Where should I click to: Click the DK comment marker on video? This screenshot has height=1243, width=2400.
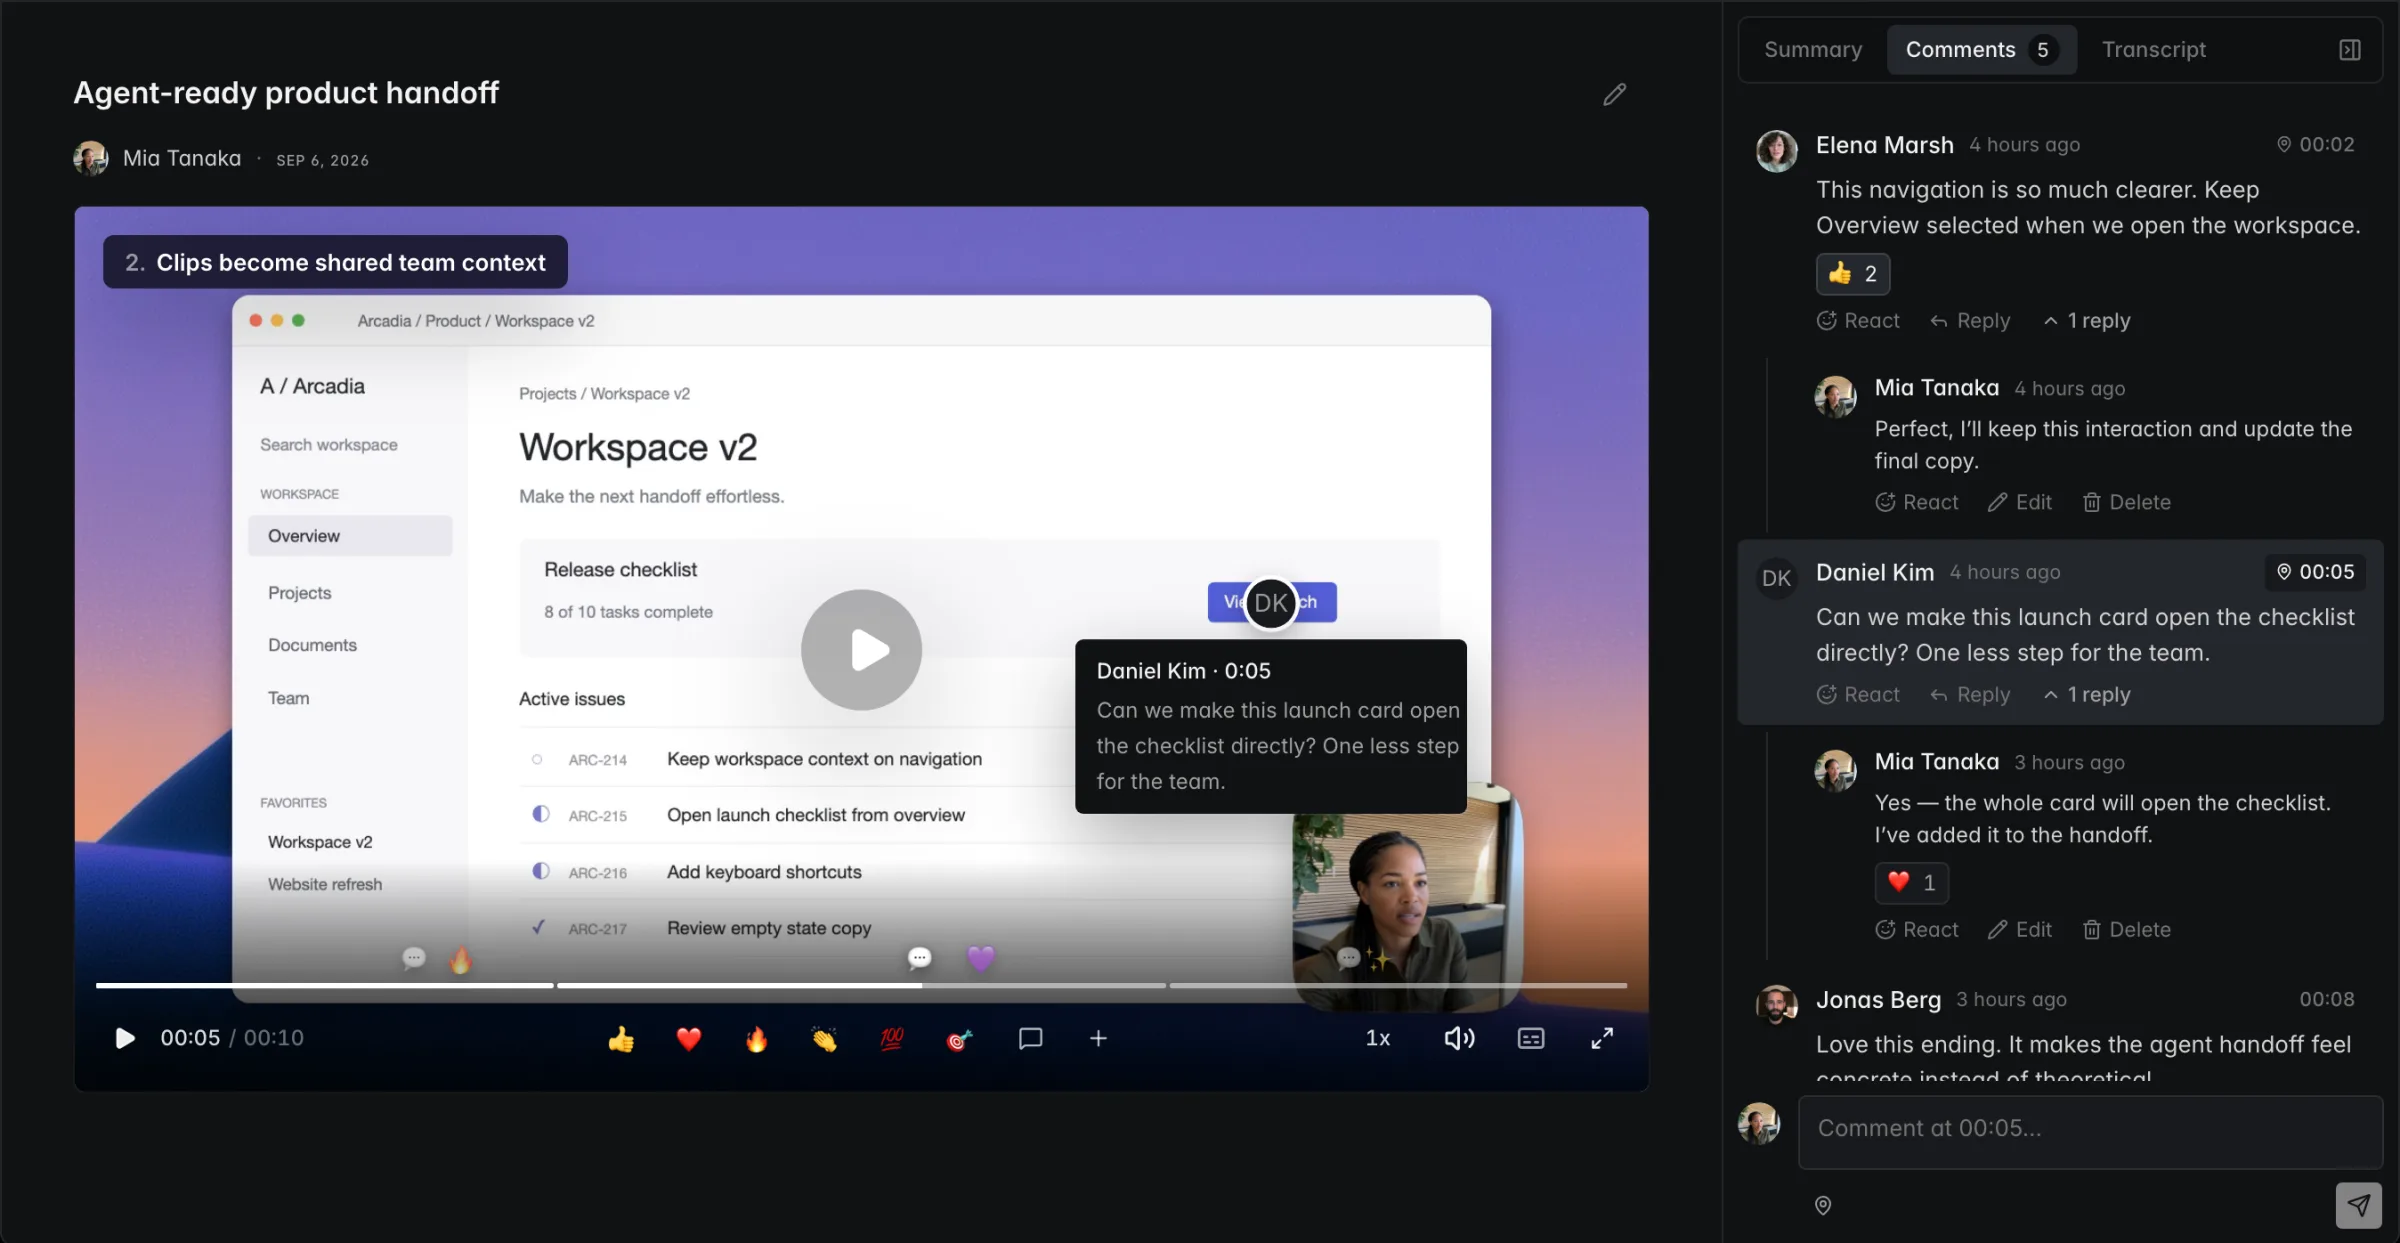(1271, 603)
